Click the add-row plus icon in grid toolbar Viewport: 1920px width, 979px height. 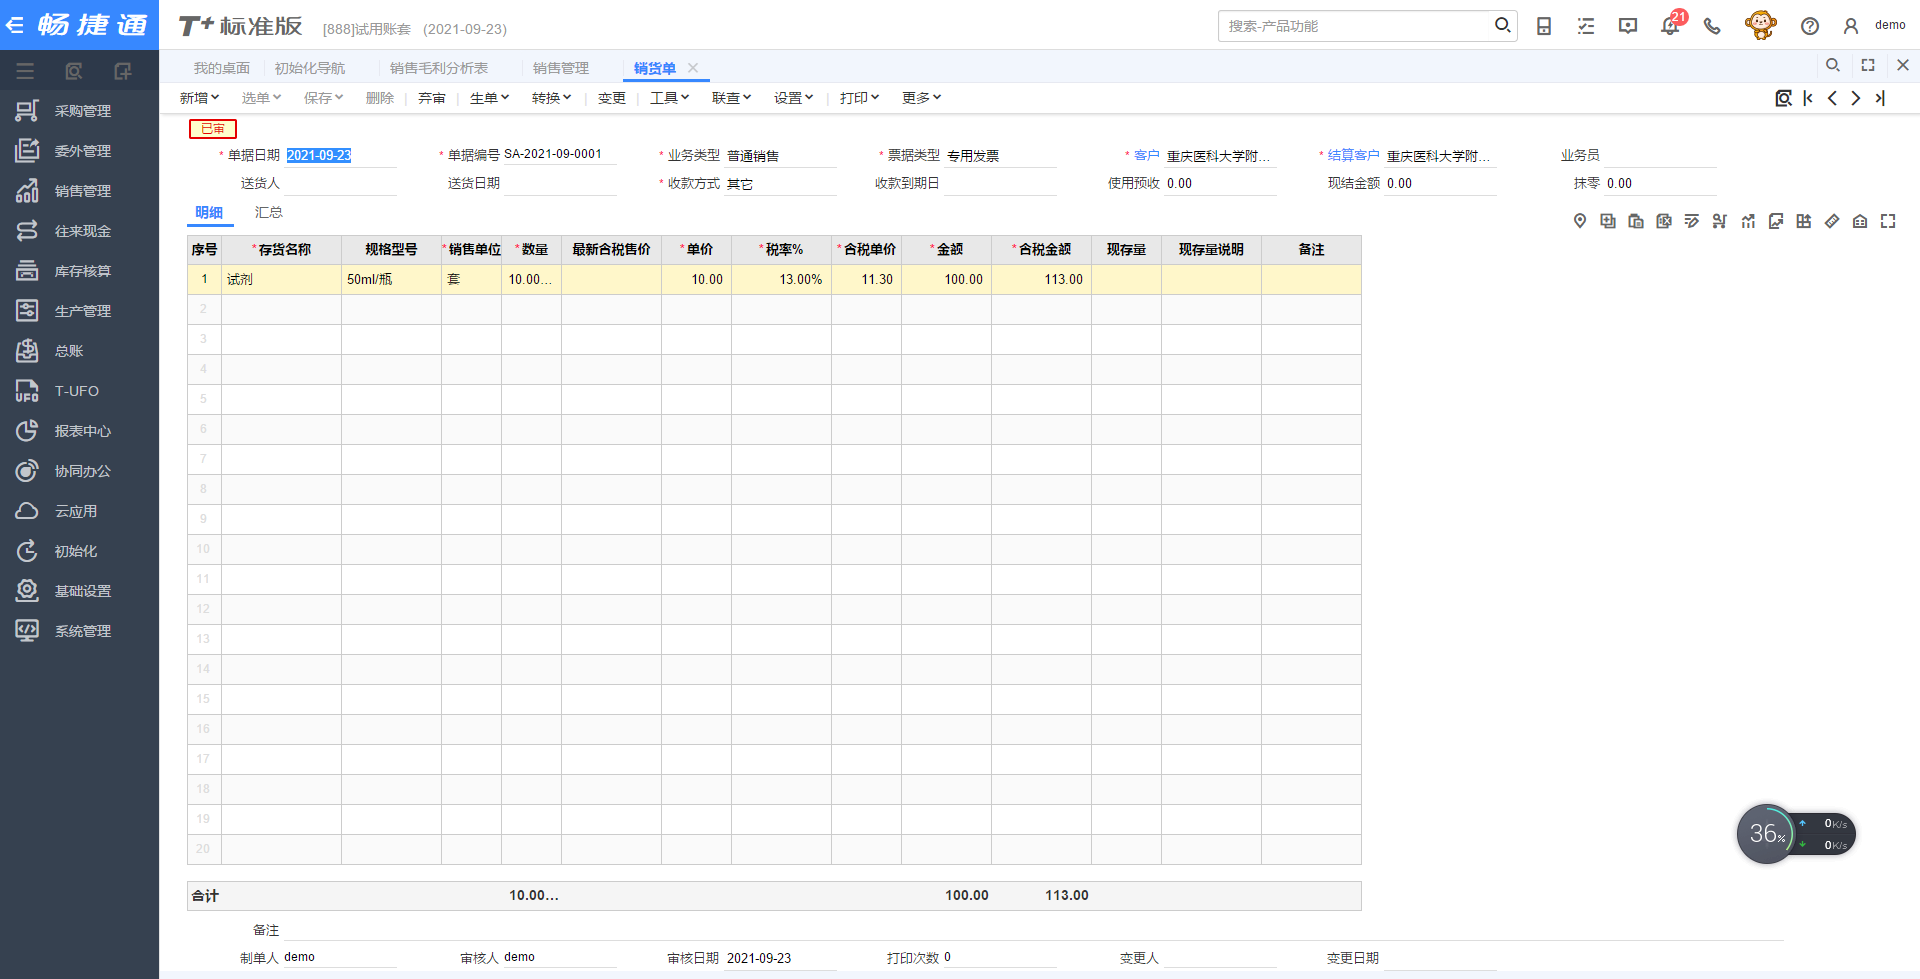pos(1608,221)
